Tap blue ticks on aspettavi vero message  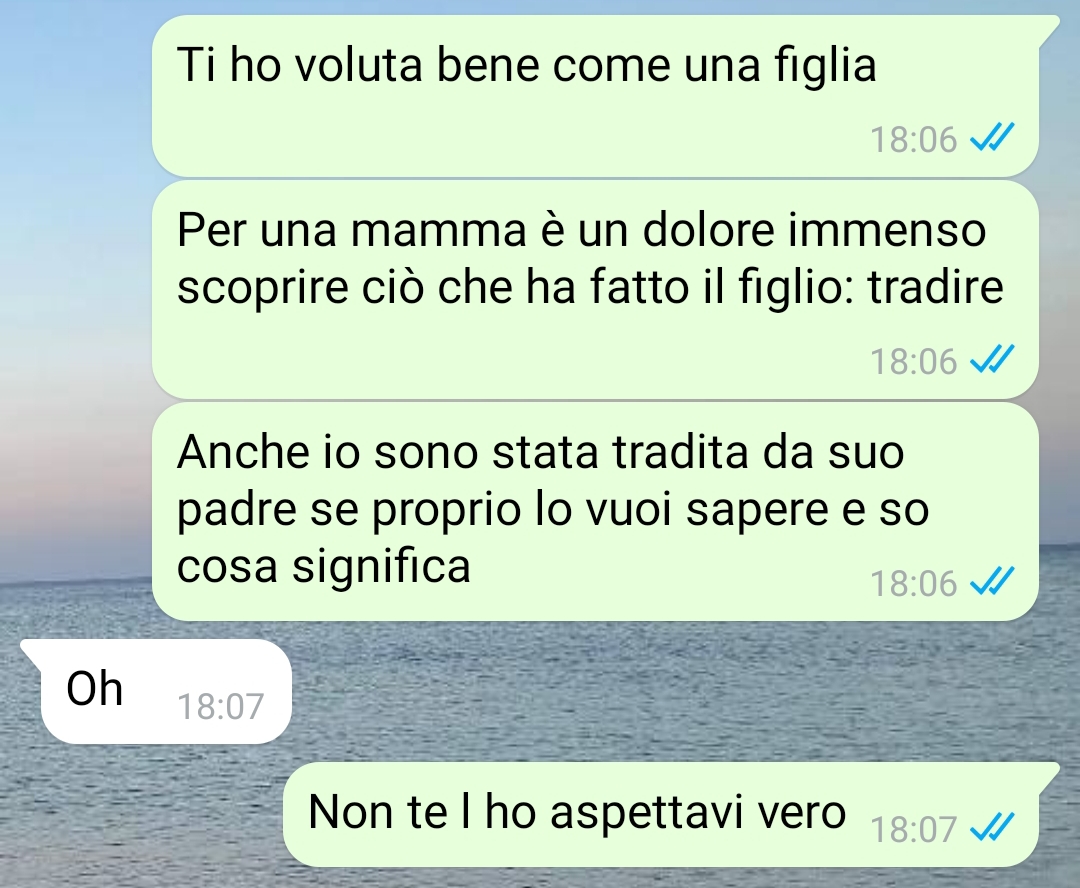[x=992, y=827]
